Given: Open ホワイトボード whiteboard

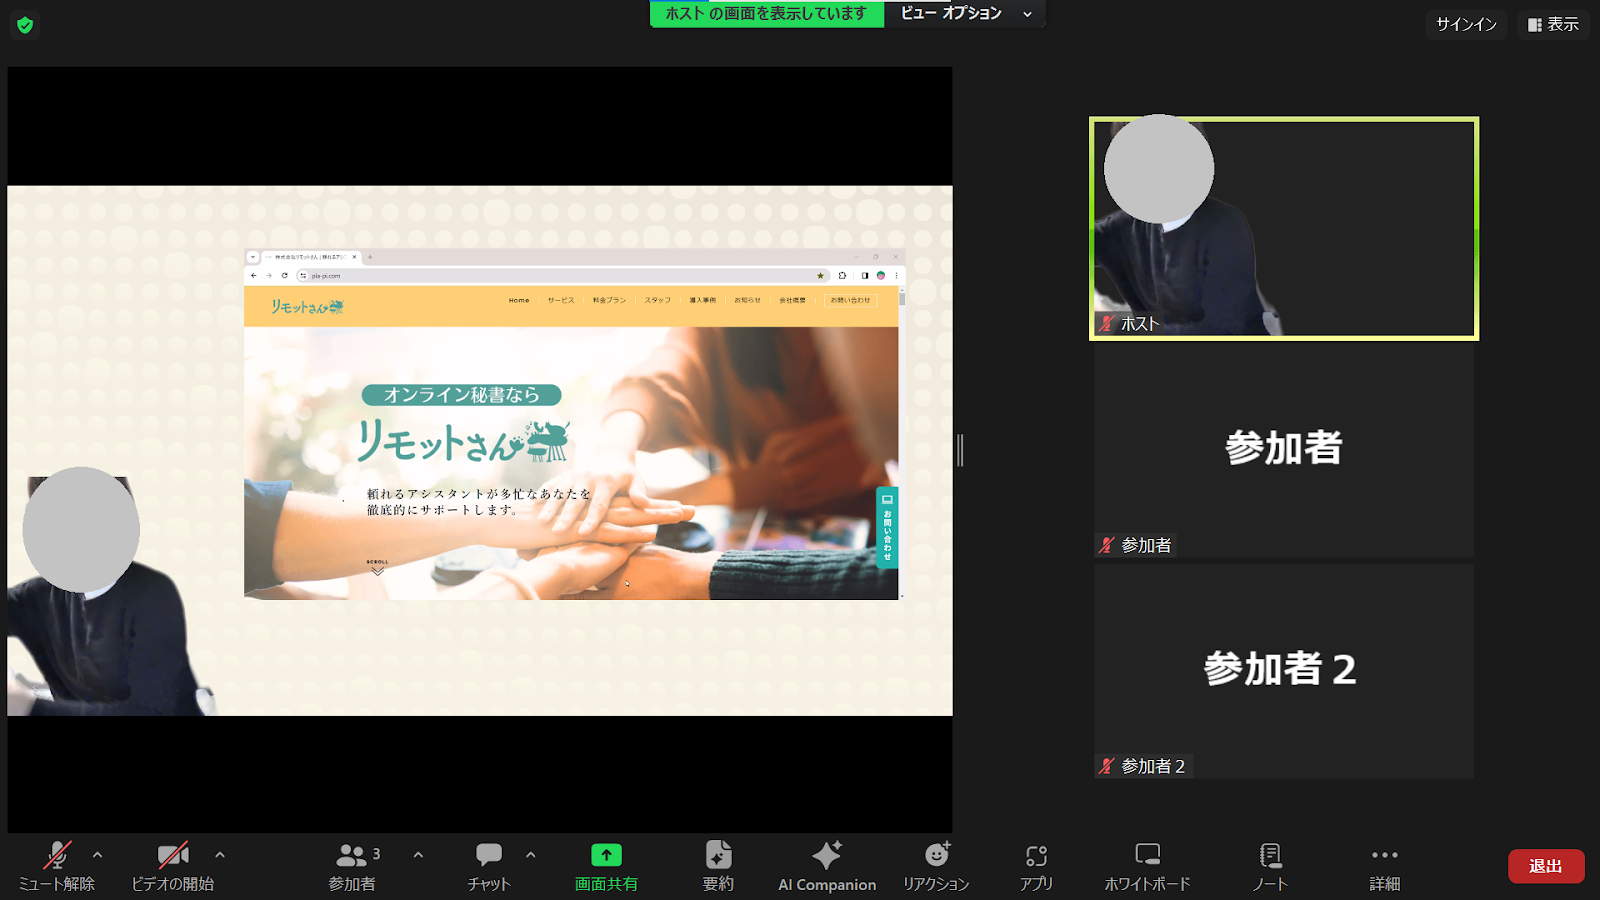Looking at the screenshot, I should (x=1147, y=866).
